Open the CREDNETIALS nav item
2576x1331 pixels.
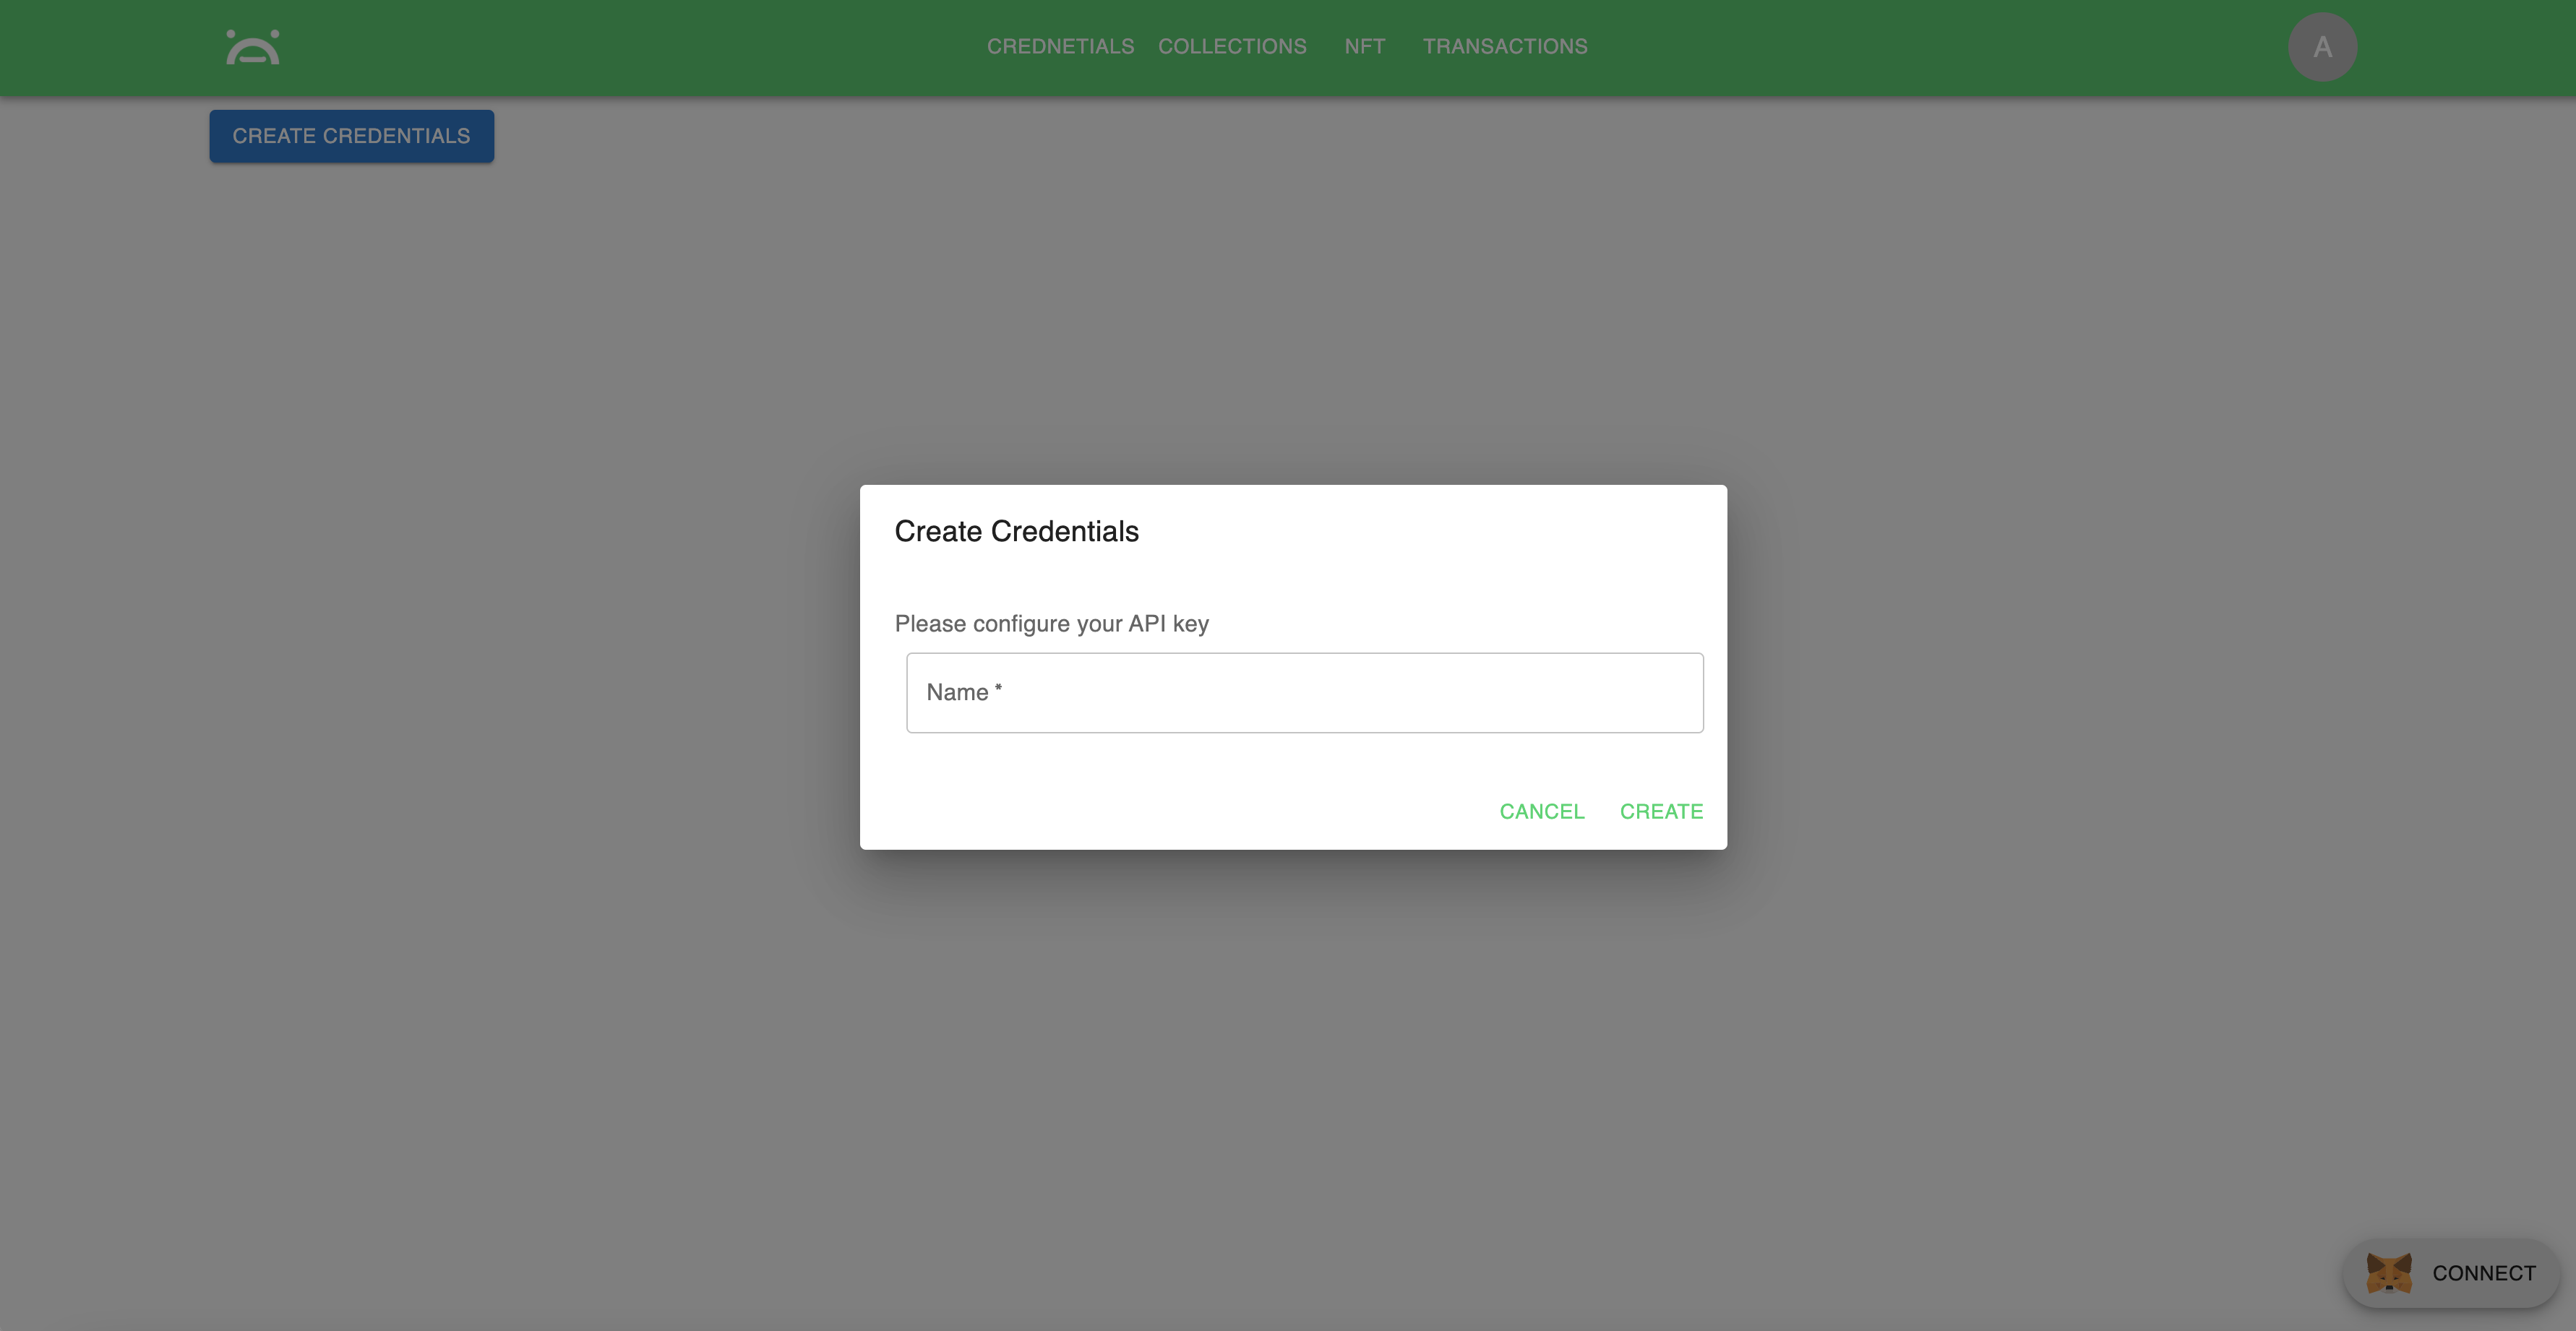[1060, 47]
